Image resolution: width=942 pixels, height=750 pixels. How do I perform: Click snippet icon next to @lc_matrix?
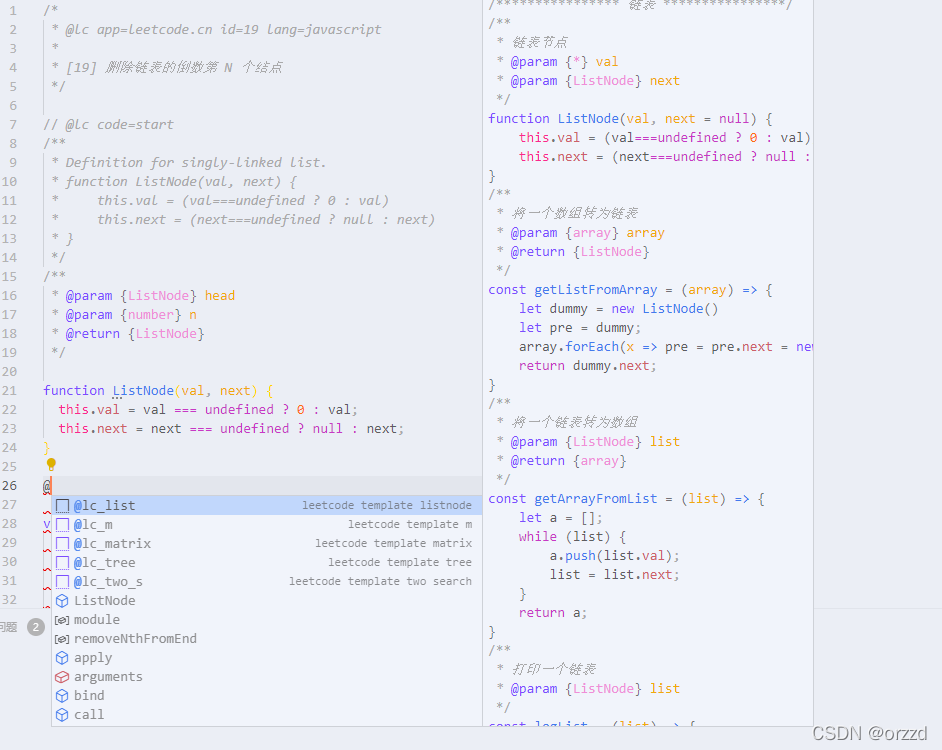(62, 543)
